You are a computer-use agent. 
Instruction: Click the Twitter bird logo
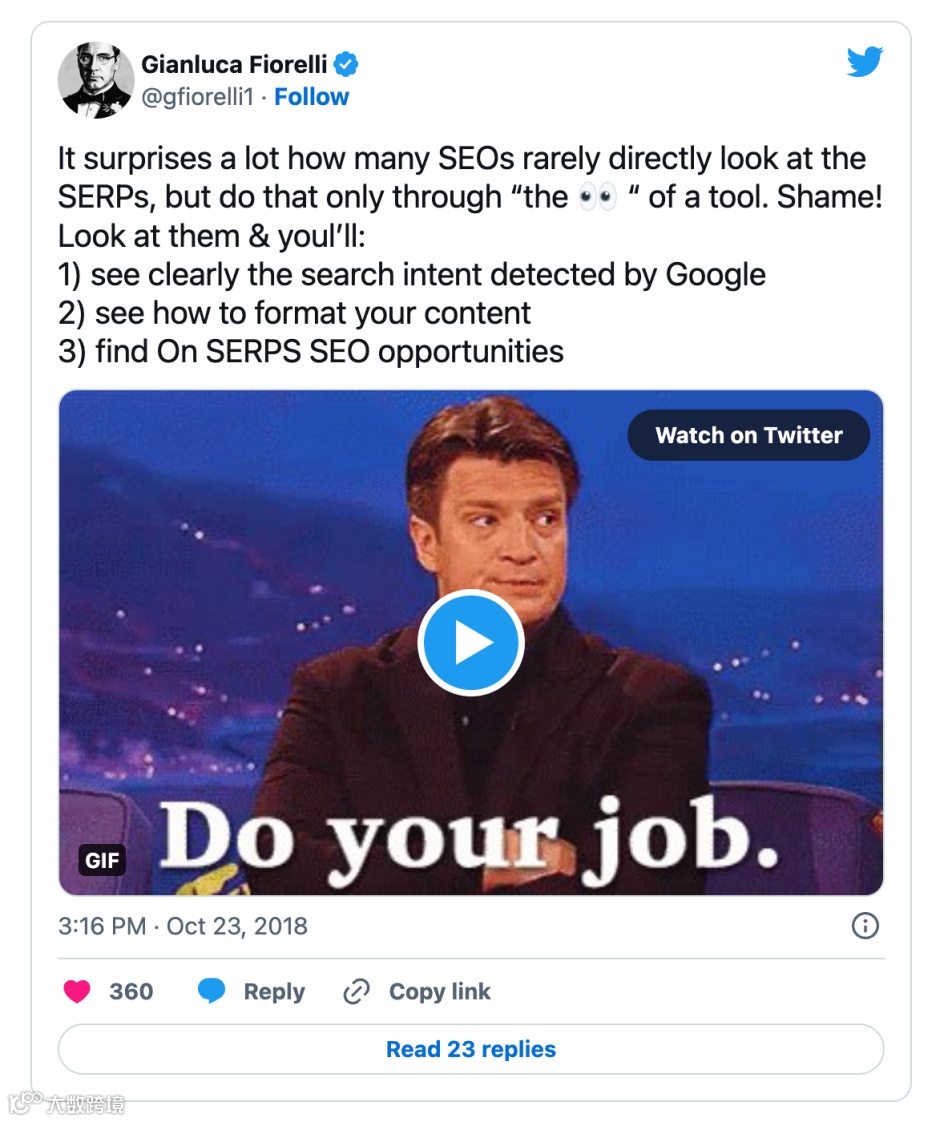pos(864,63)
